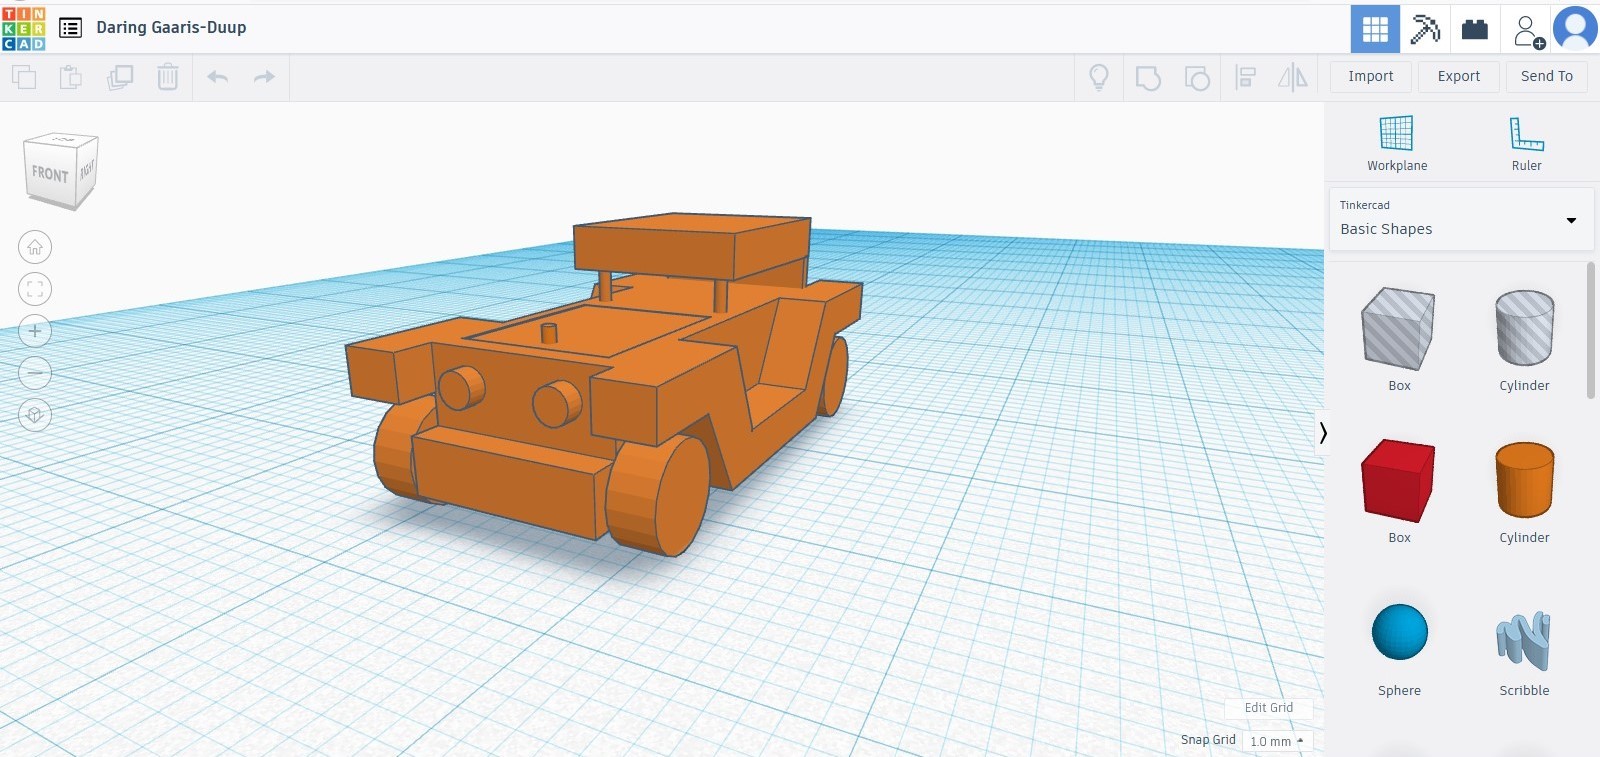The image size is (1600, 757).
Task: Open the Snap Grid 1.0 mm dropdown
Action: tap(1277, 741)
